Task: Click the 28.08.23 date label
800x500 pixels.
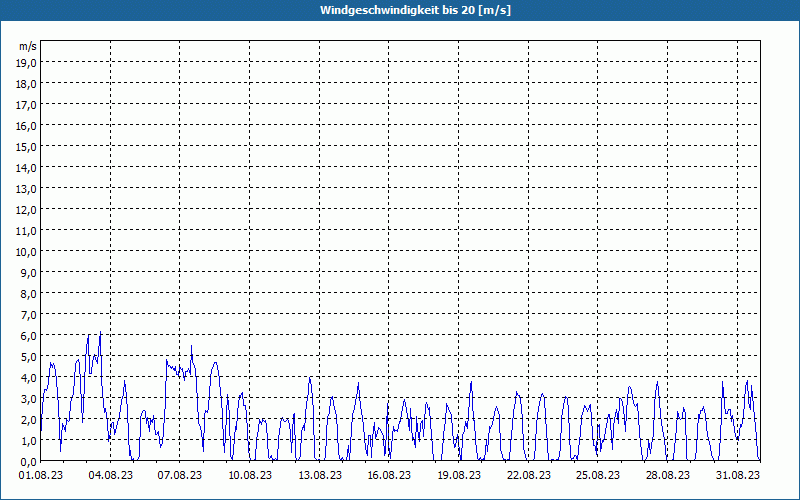Action: 668,475
